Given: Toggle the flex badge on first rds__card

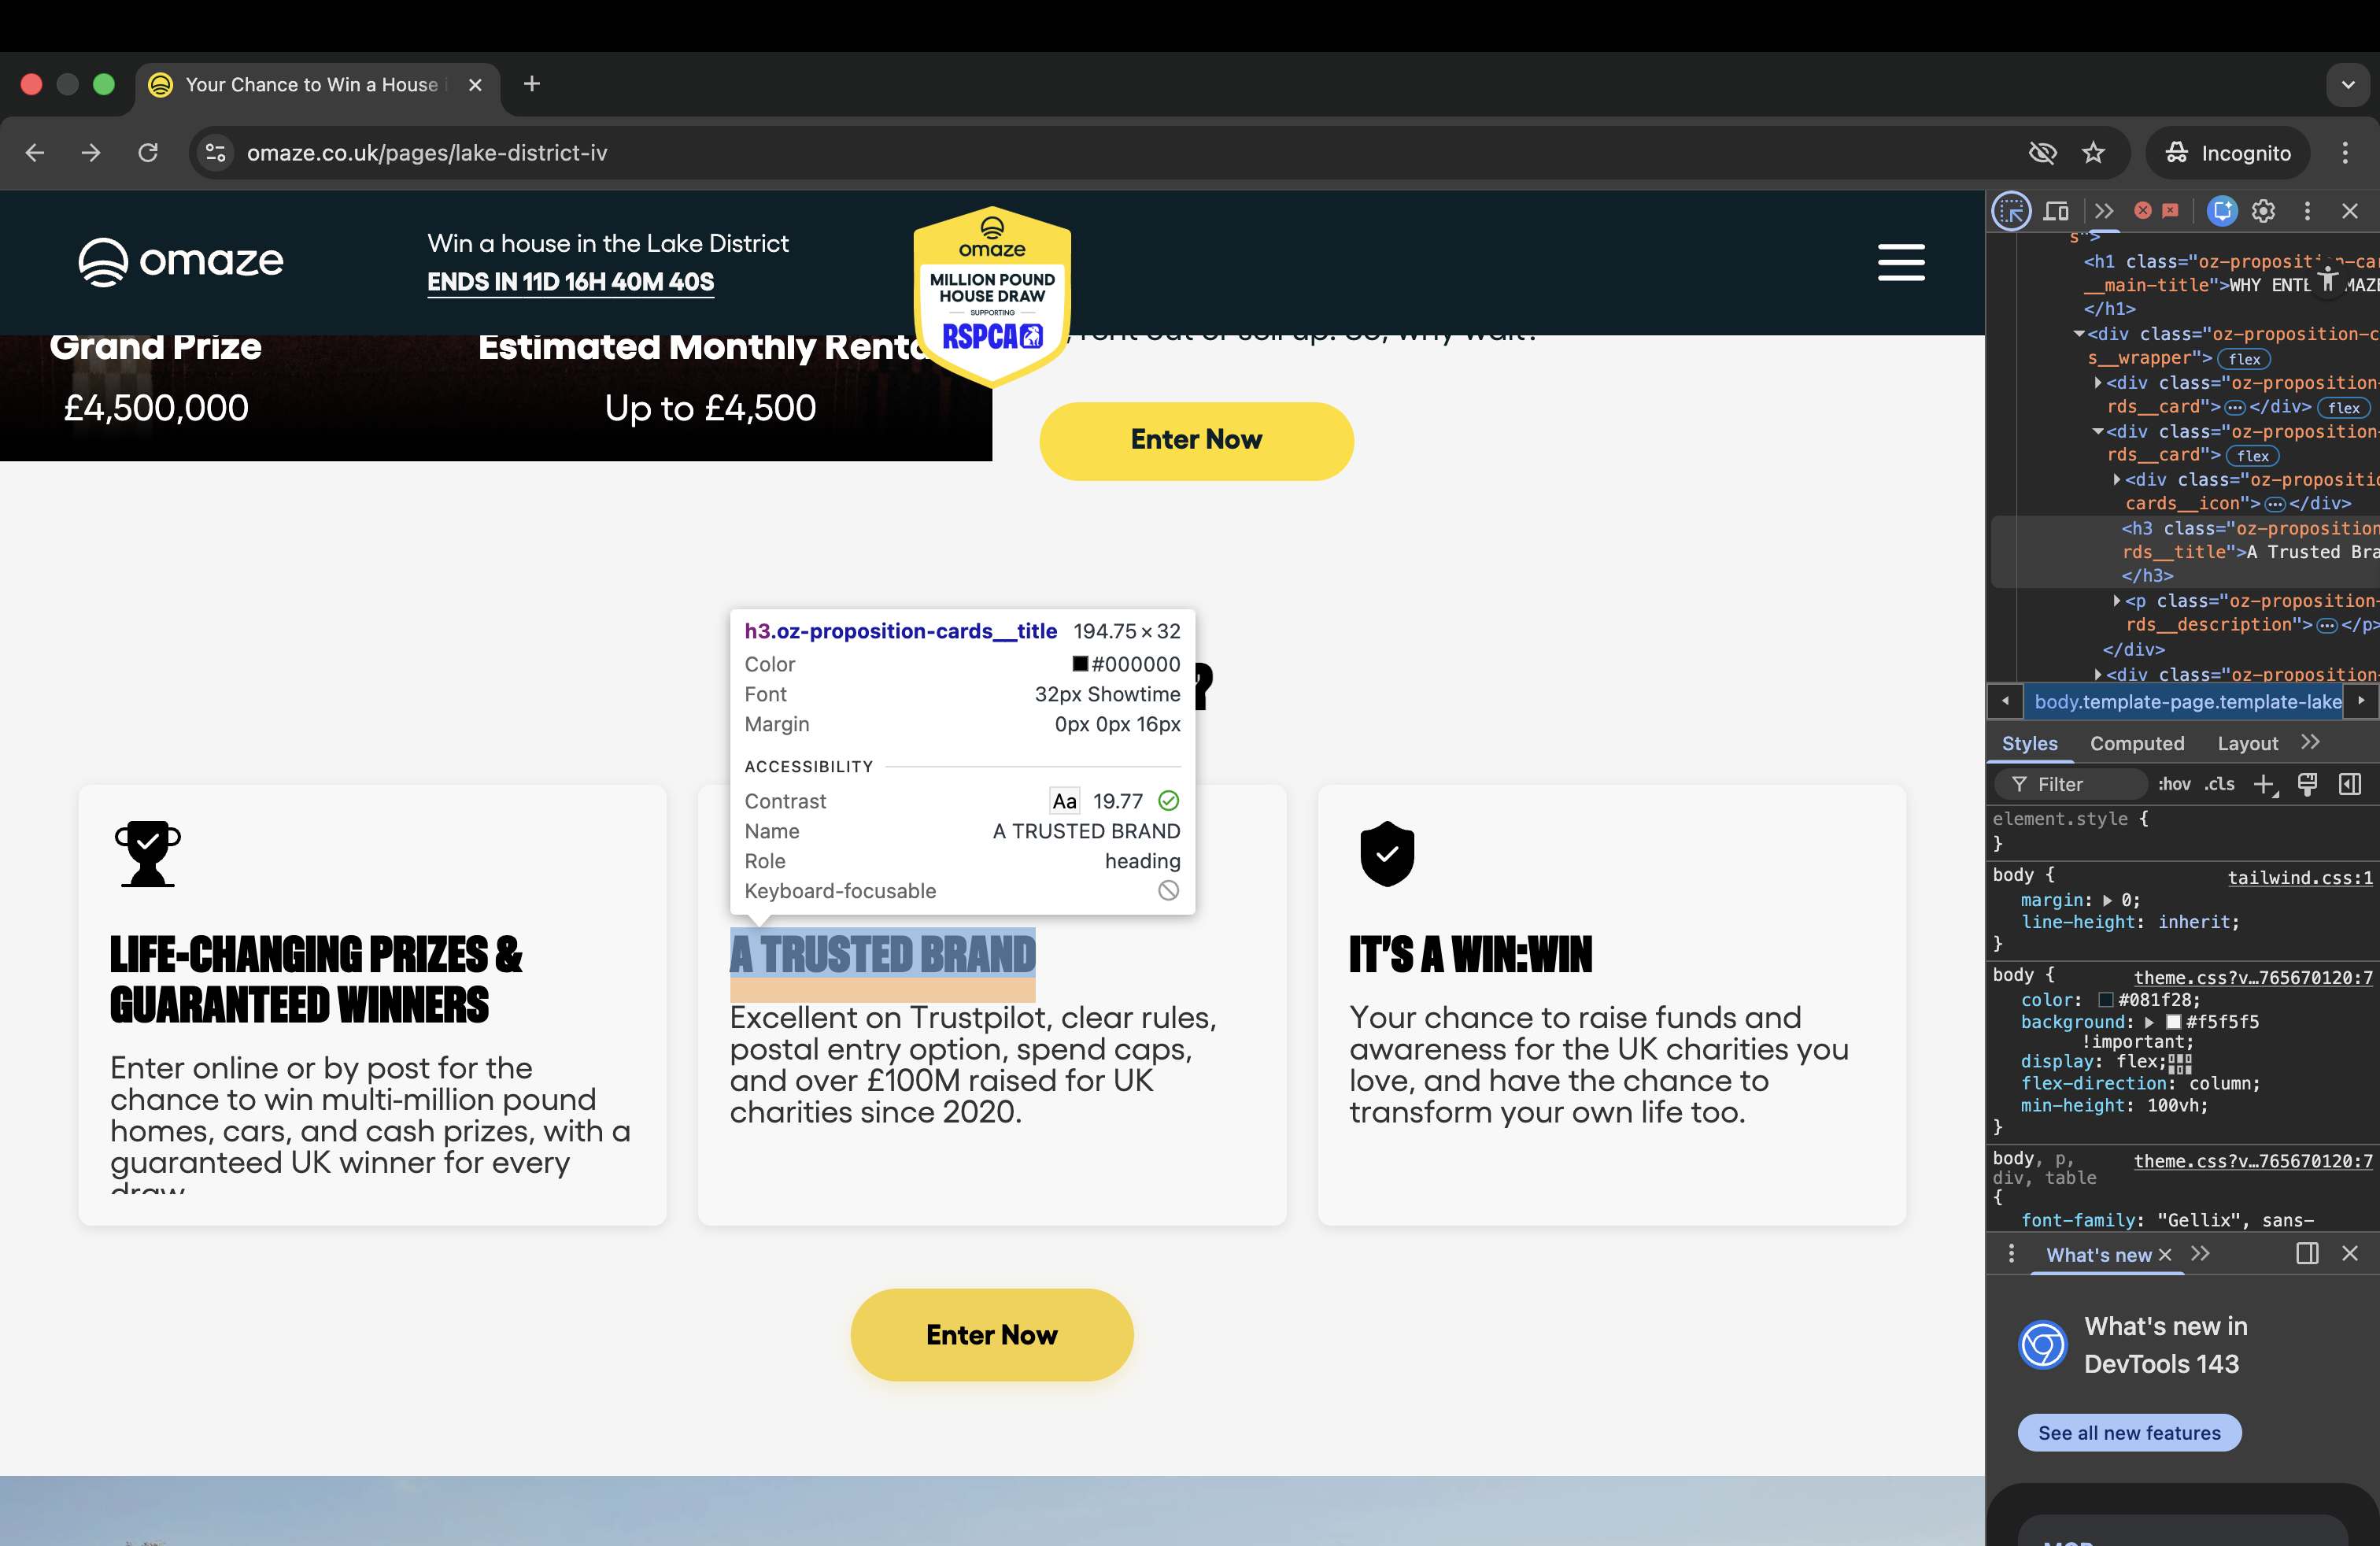Looking at the screenshot, I should 2343,408.
